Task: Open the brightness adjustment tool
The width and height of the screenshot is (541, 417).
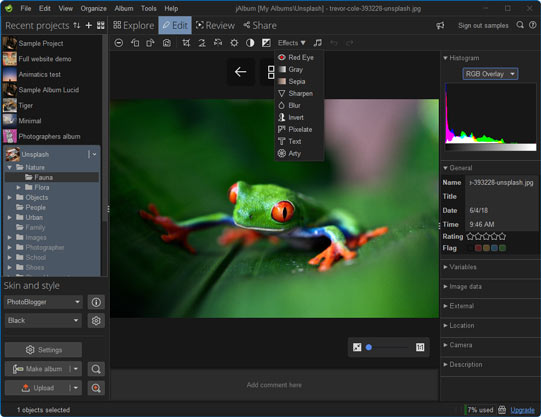Action: pos(234,43)
